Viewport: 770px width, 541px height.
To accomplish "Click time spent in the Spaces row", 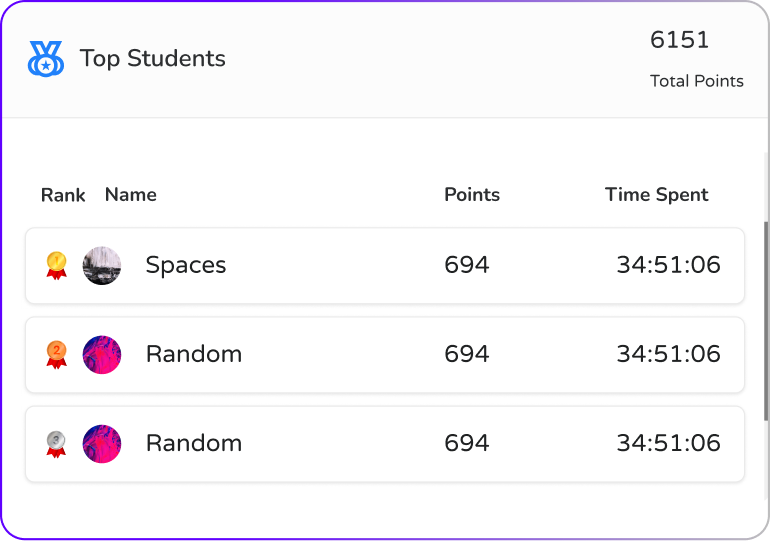I will coord(668,265).
